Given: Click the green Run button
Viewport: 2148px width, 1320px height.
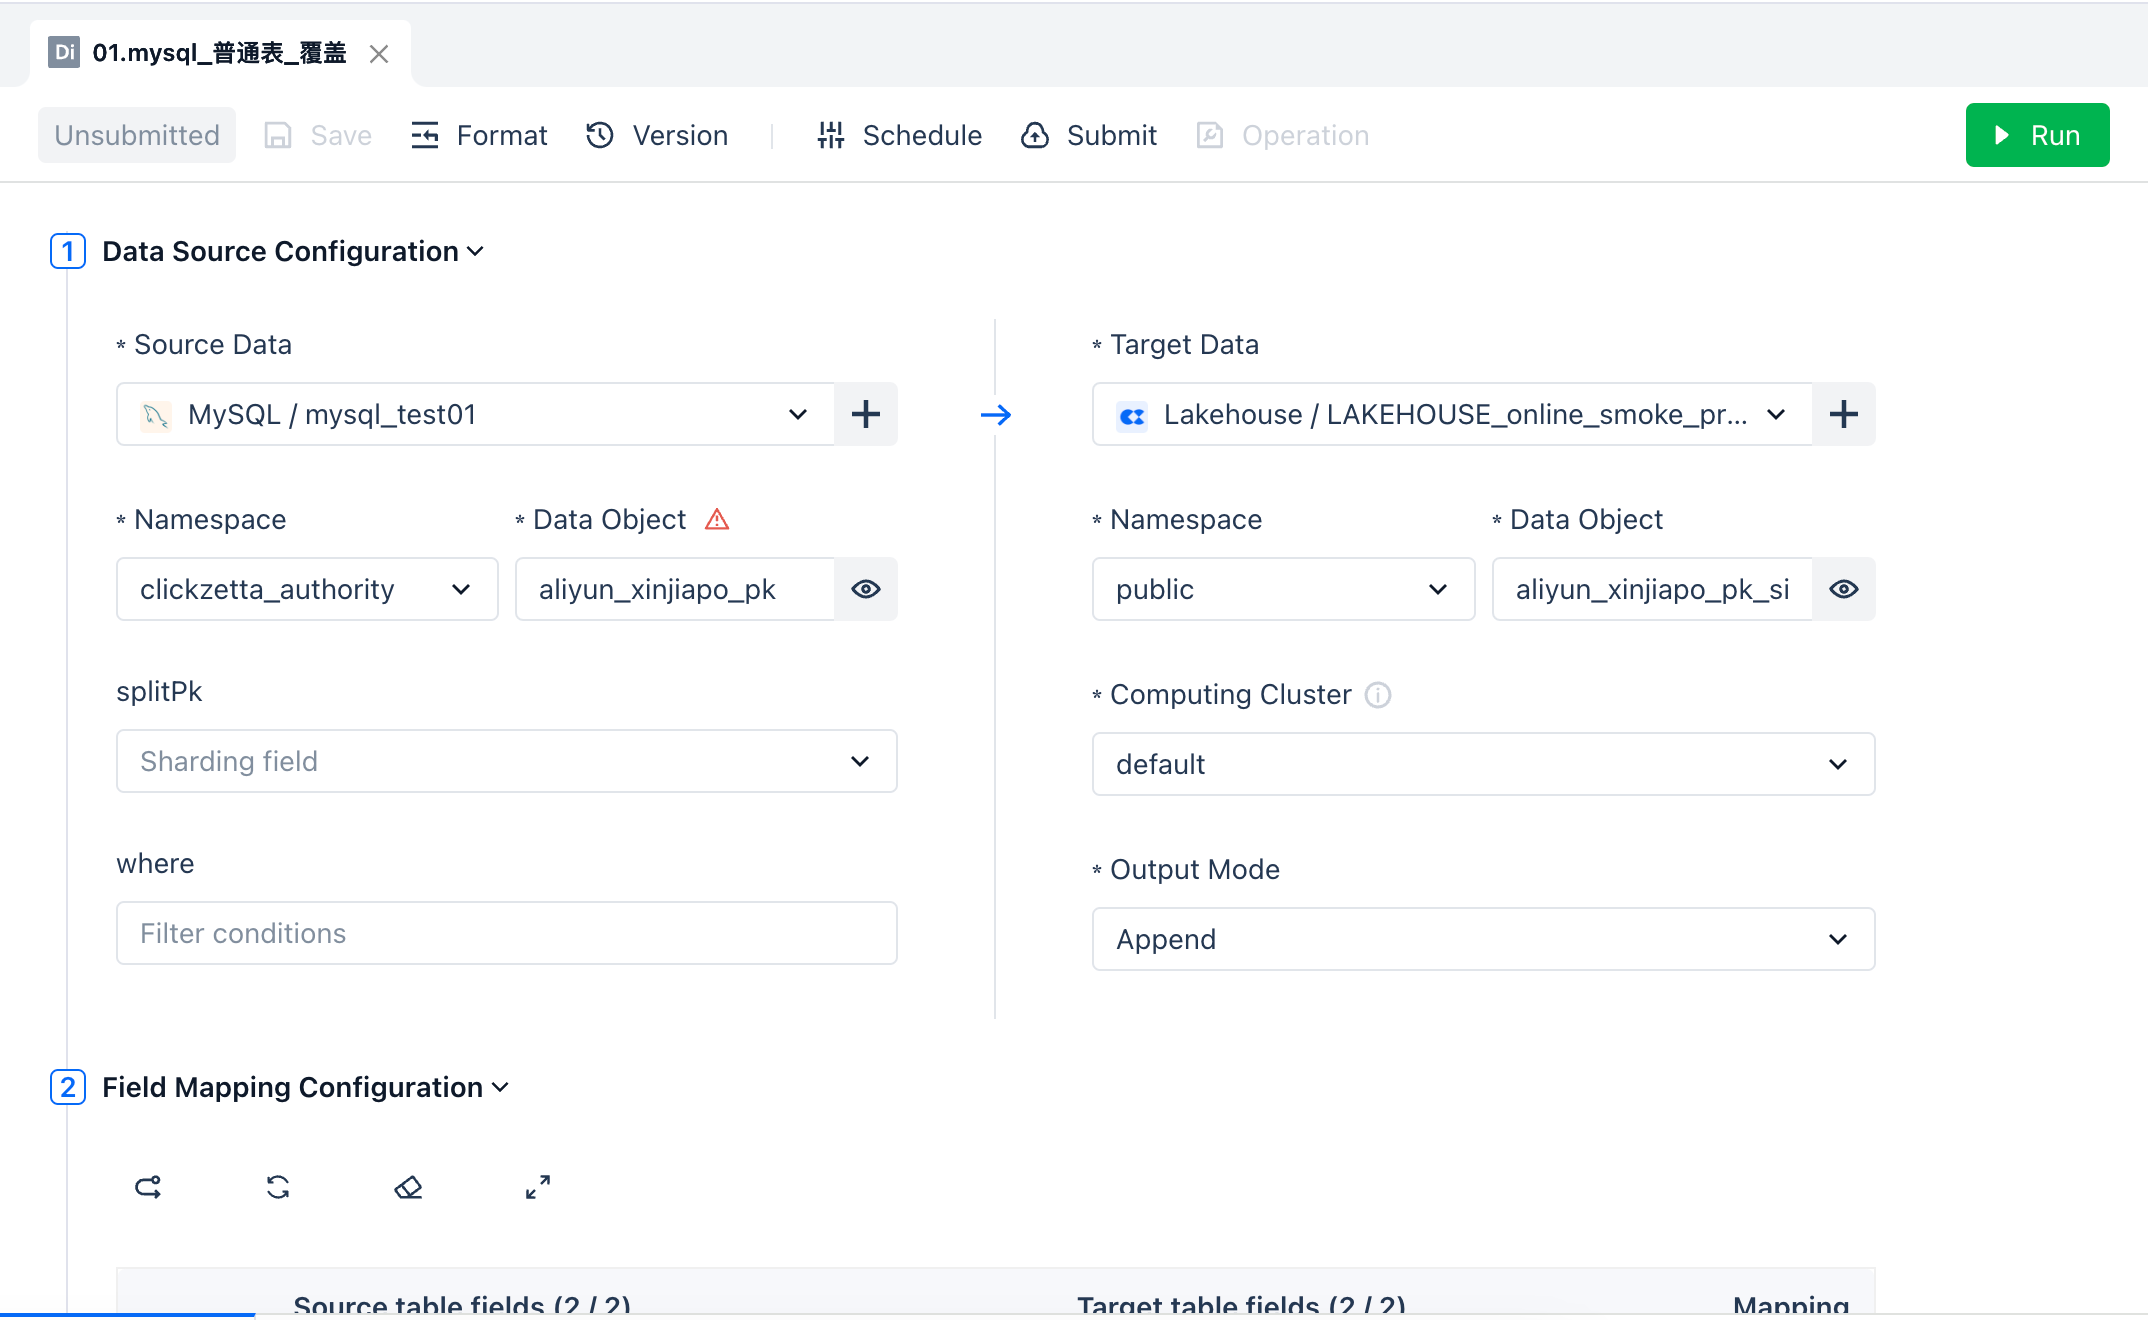Looking at the screenshot, I should pyautogui.click(x=2036, y=135).
